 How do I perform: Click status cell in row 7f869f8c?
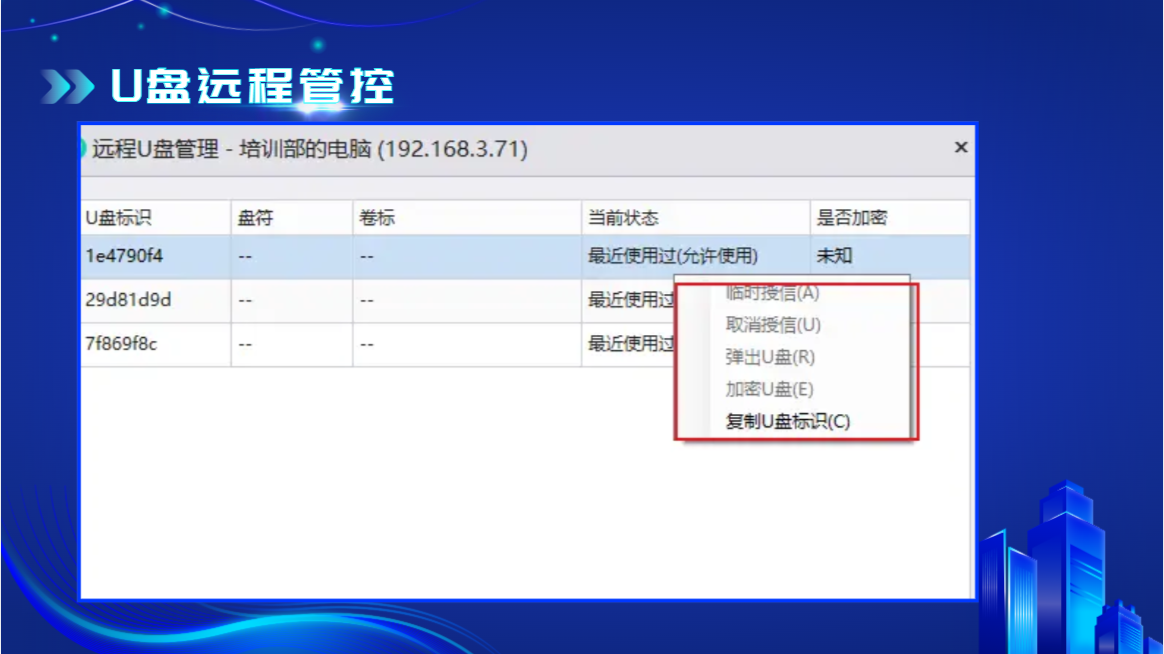click(630, 344)
